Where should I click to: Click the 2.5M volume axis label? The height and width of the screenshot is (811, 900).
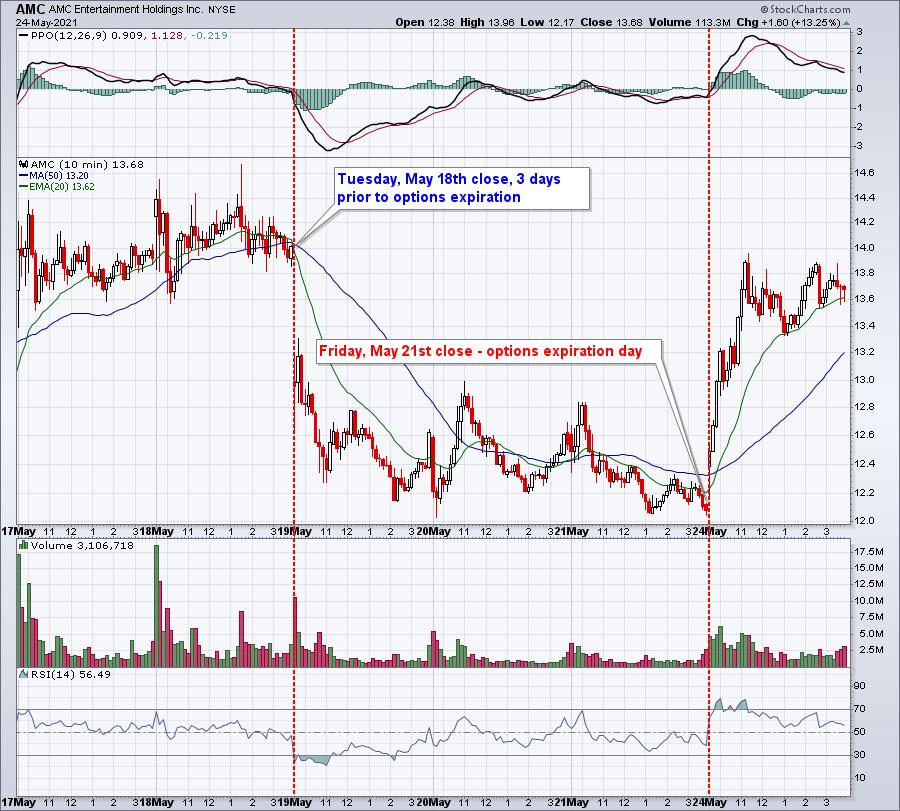(x=871, y=649)
